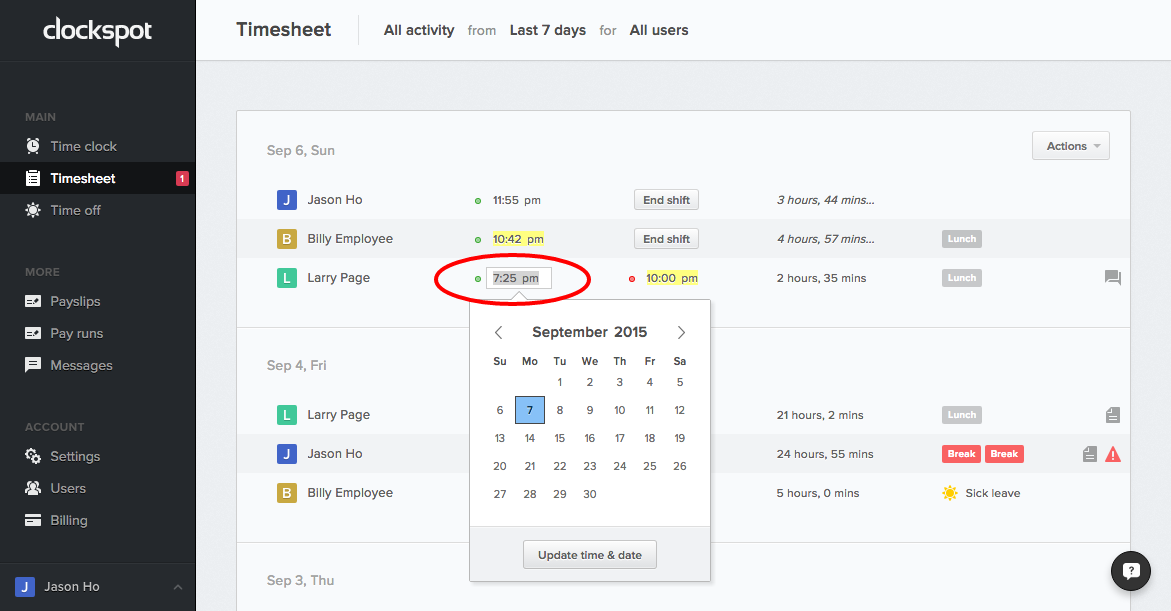Click the Settings gears icon

tap(33, 456)
